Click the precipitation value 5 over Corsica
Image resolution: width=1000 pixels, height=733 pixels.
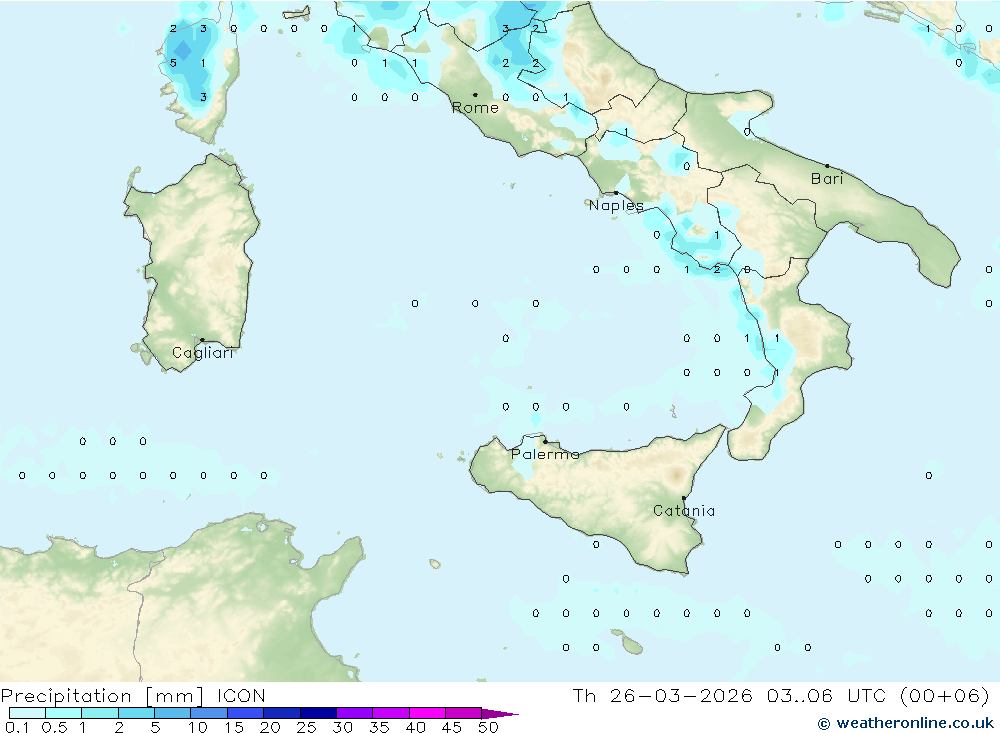(173, 63)
